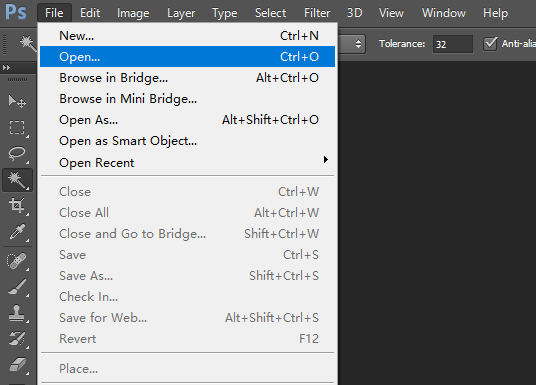Select the Clone Stamp tool
The height and width of the screenshot is (385, 536).
coord(17,313)
